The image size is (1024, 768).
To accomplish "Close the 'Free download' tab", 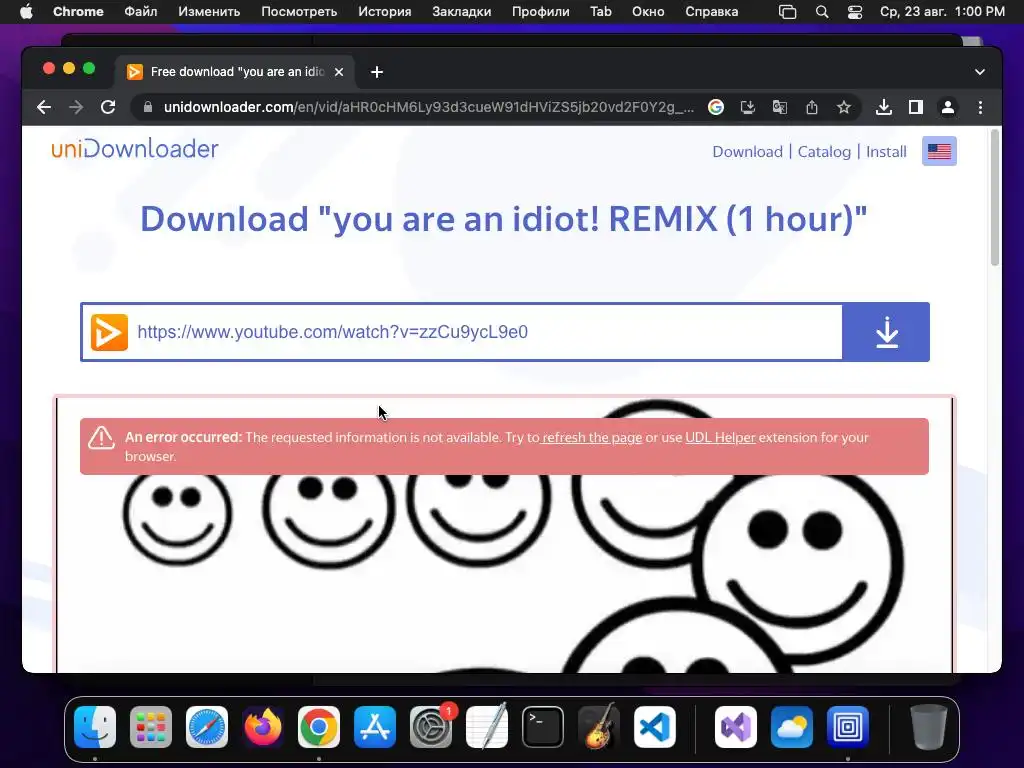I will (x=339, y=72).
